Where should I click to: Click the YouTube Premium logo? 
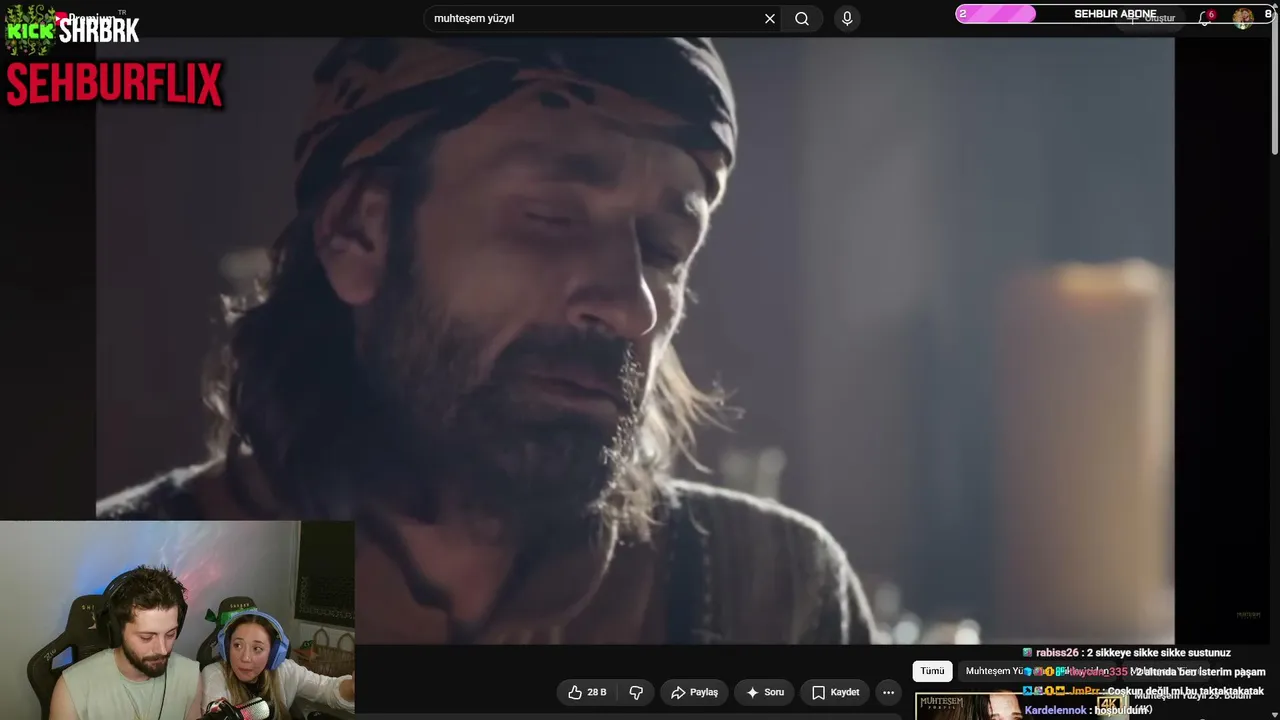click(85, 18)
